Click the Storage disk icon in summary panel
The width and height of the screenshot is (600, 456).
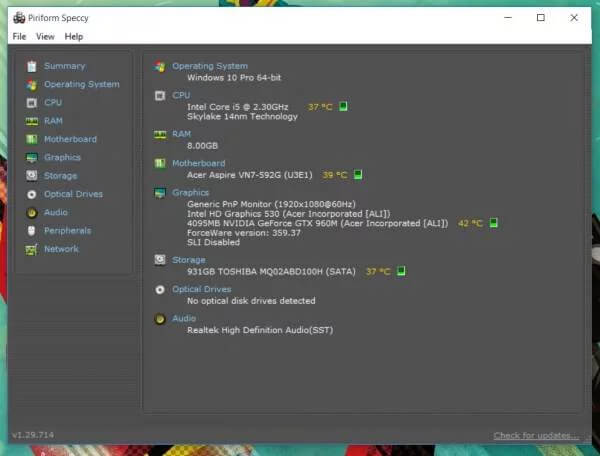(x=160, y=260)
